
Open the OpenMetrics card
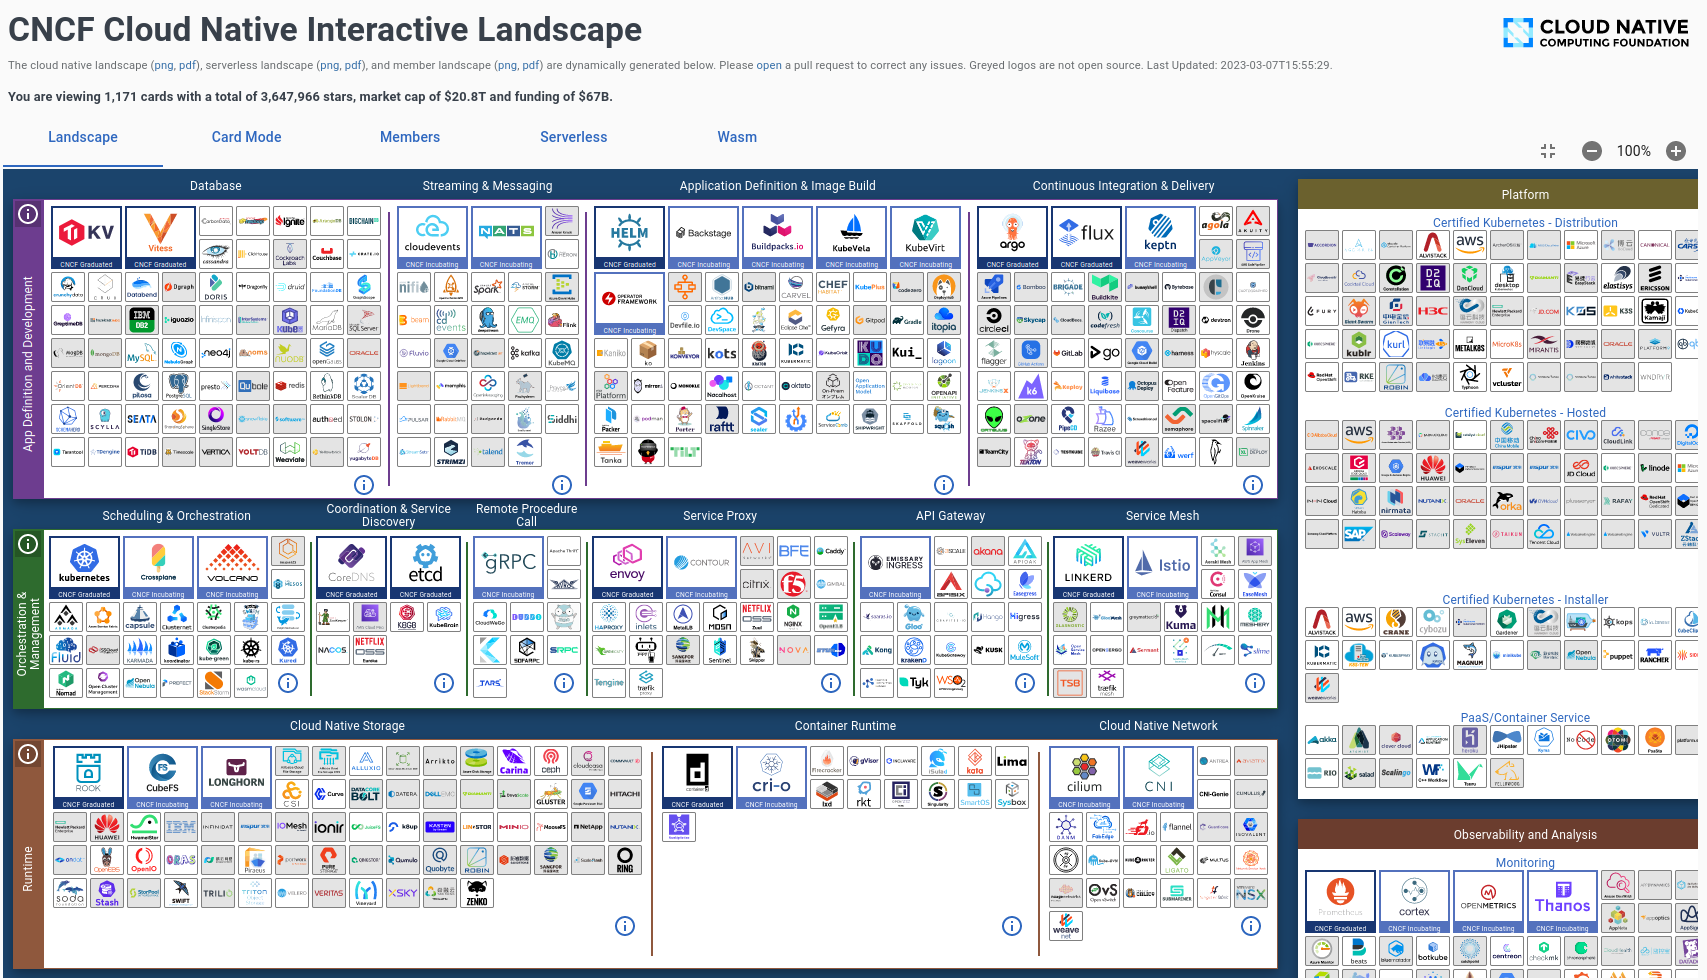1489,902
